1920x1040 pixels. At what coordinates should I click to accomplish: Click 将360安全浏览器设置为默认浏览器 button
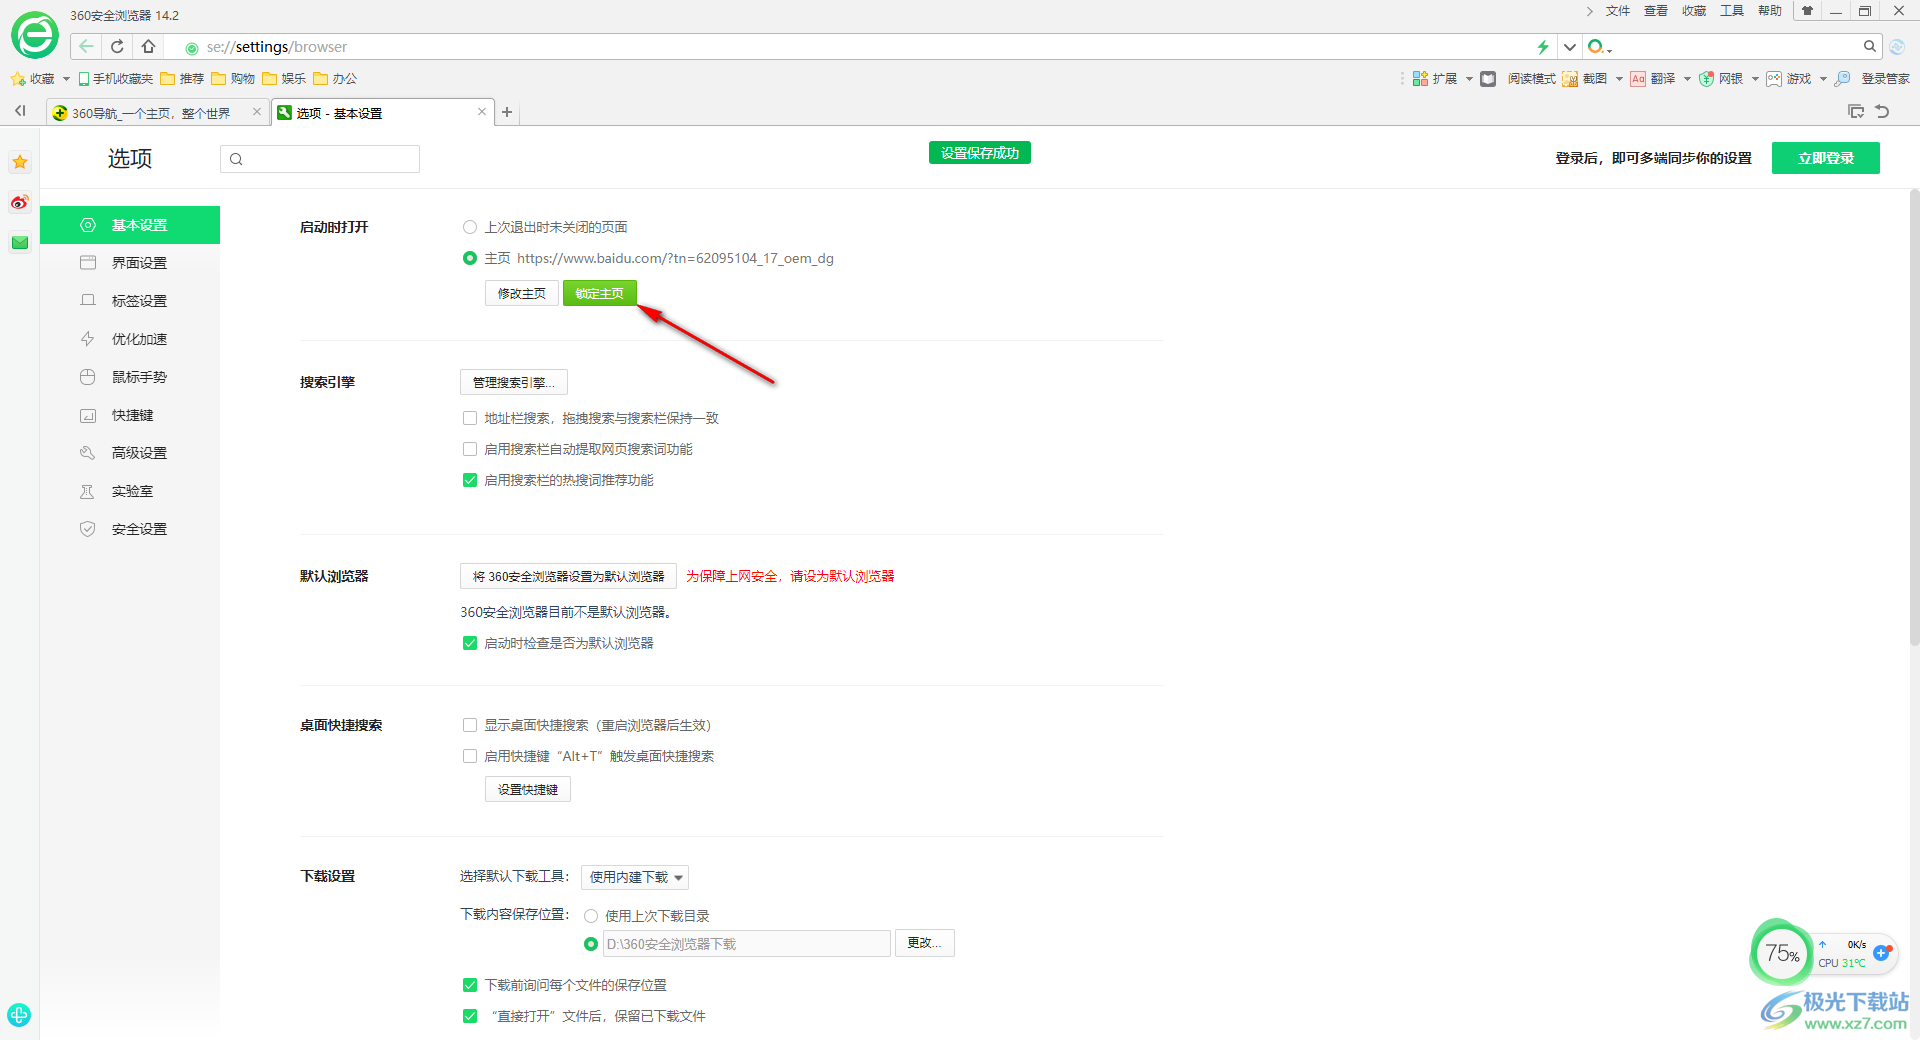(x=568, y=576)
